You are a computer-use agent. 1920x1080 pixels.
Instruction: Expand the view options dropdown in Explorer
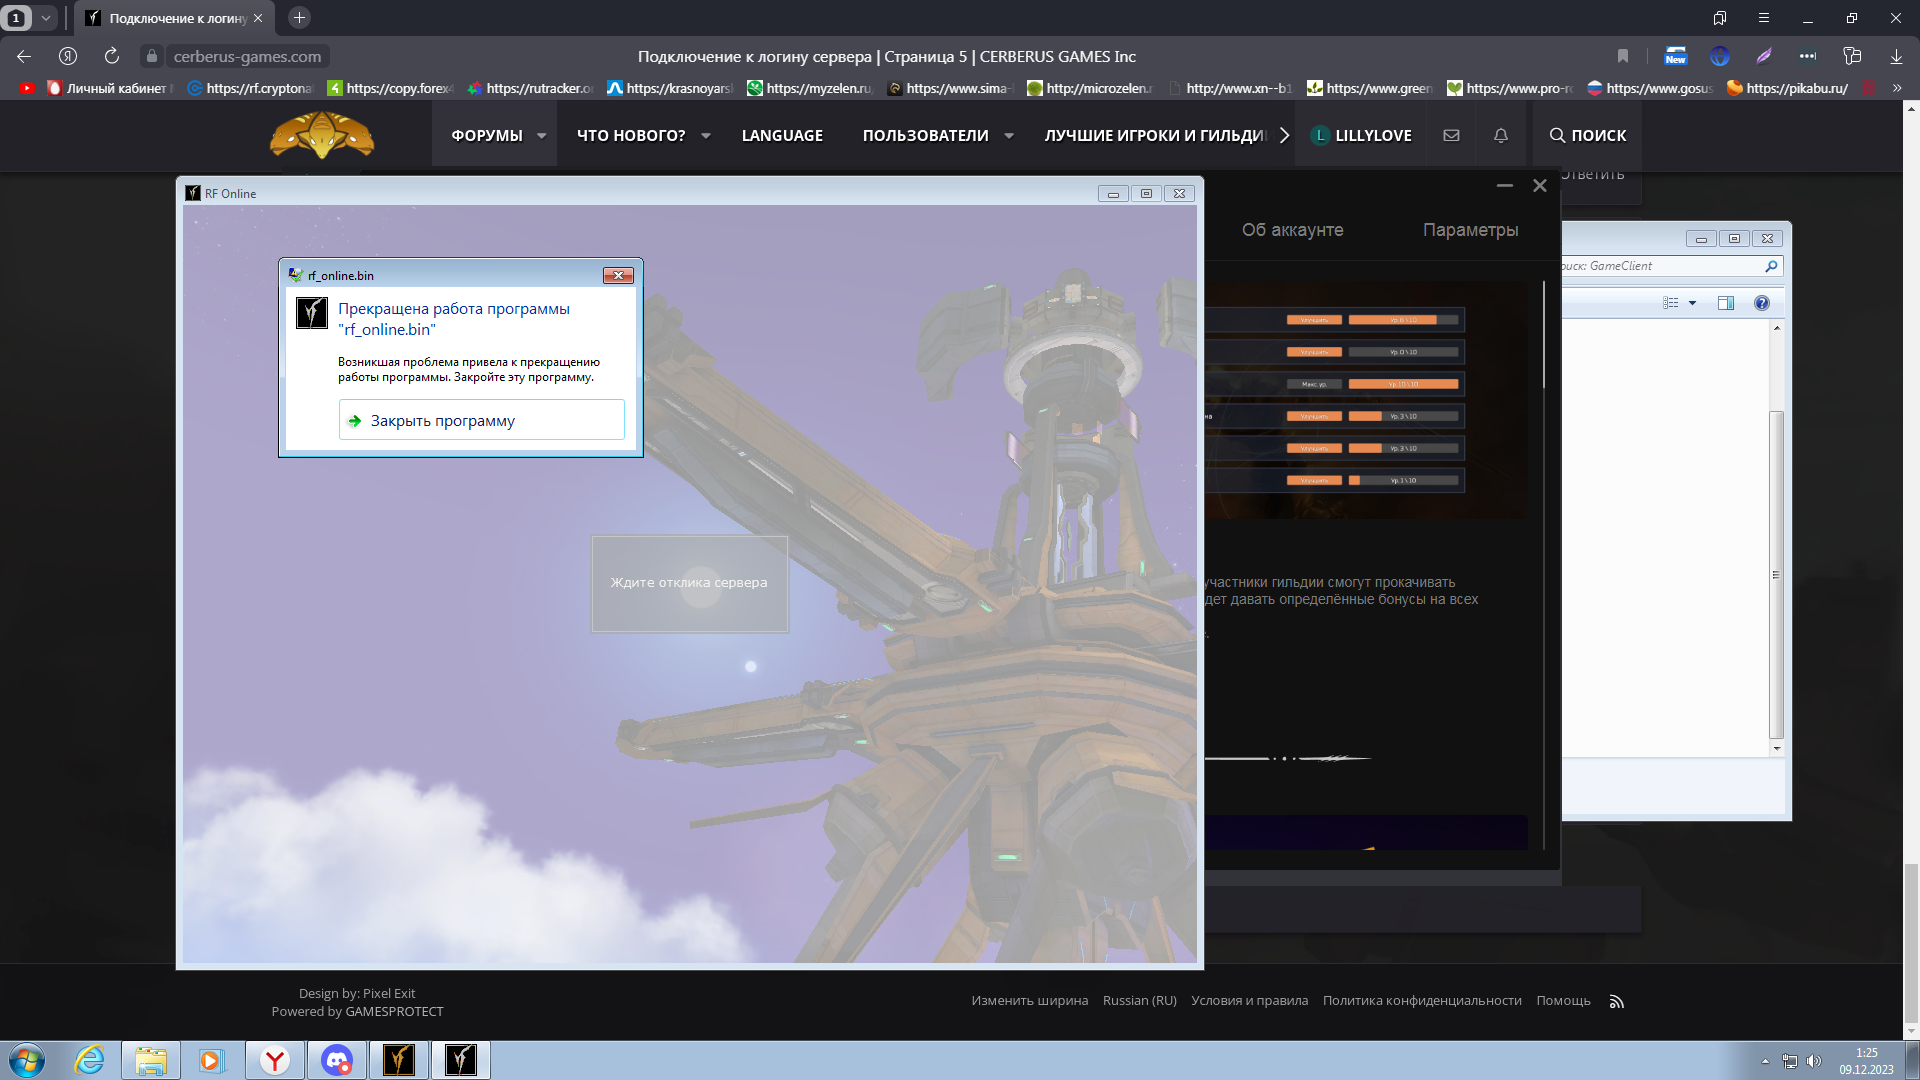coord(1692,303)
